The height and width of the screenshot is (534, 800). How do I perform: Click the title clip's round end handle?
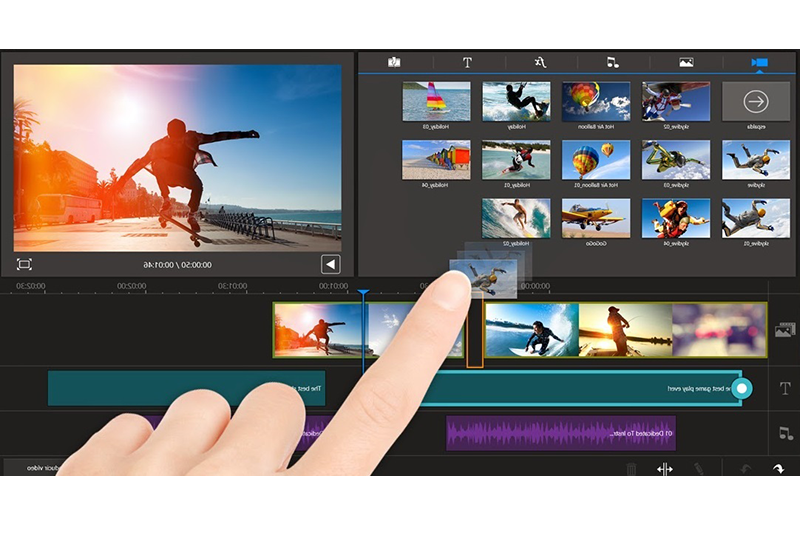click(741, 388)
